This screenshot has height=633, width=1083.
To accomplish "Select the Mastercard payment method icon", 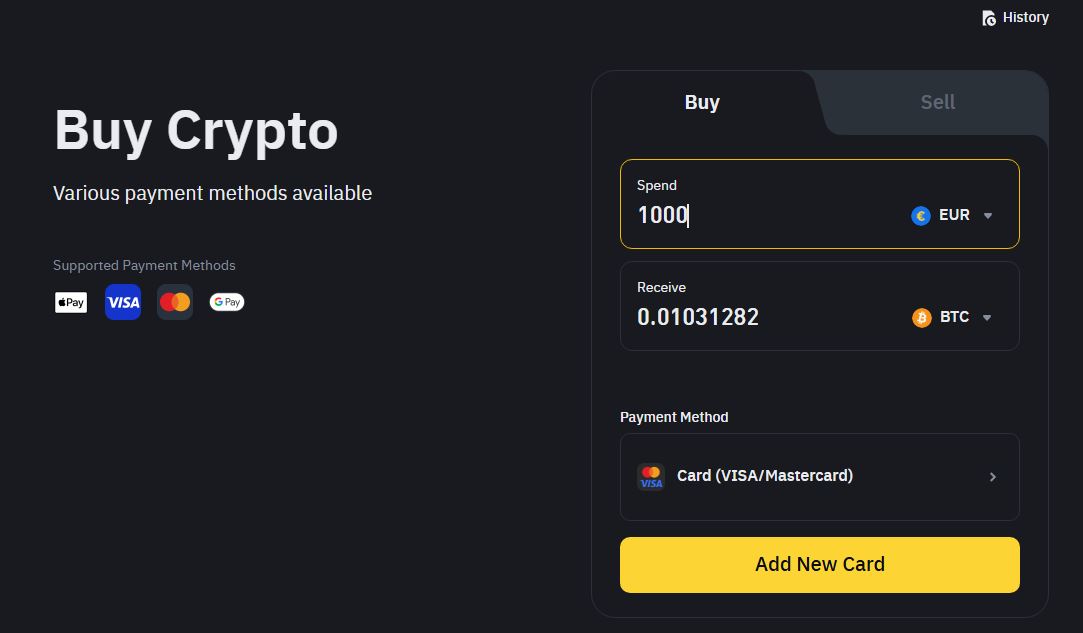I will pyautogui.click(x=174, y=301).
